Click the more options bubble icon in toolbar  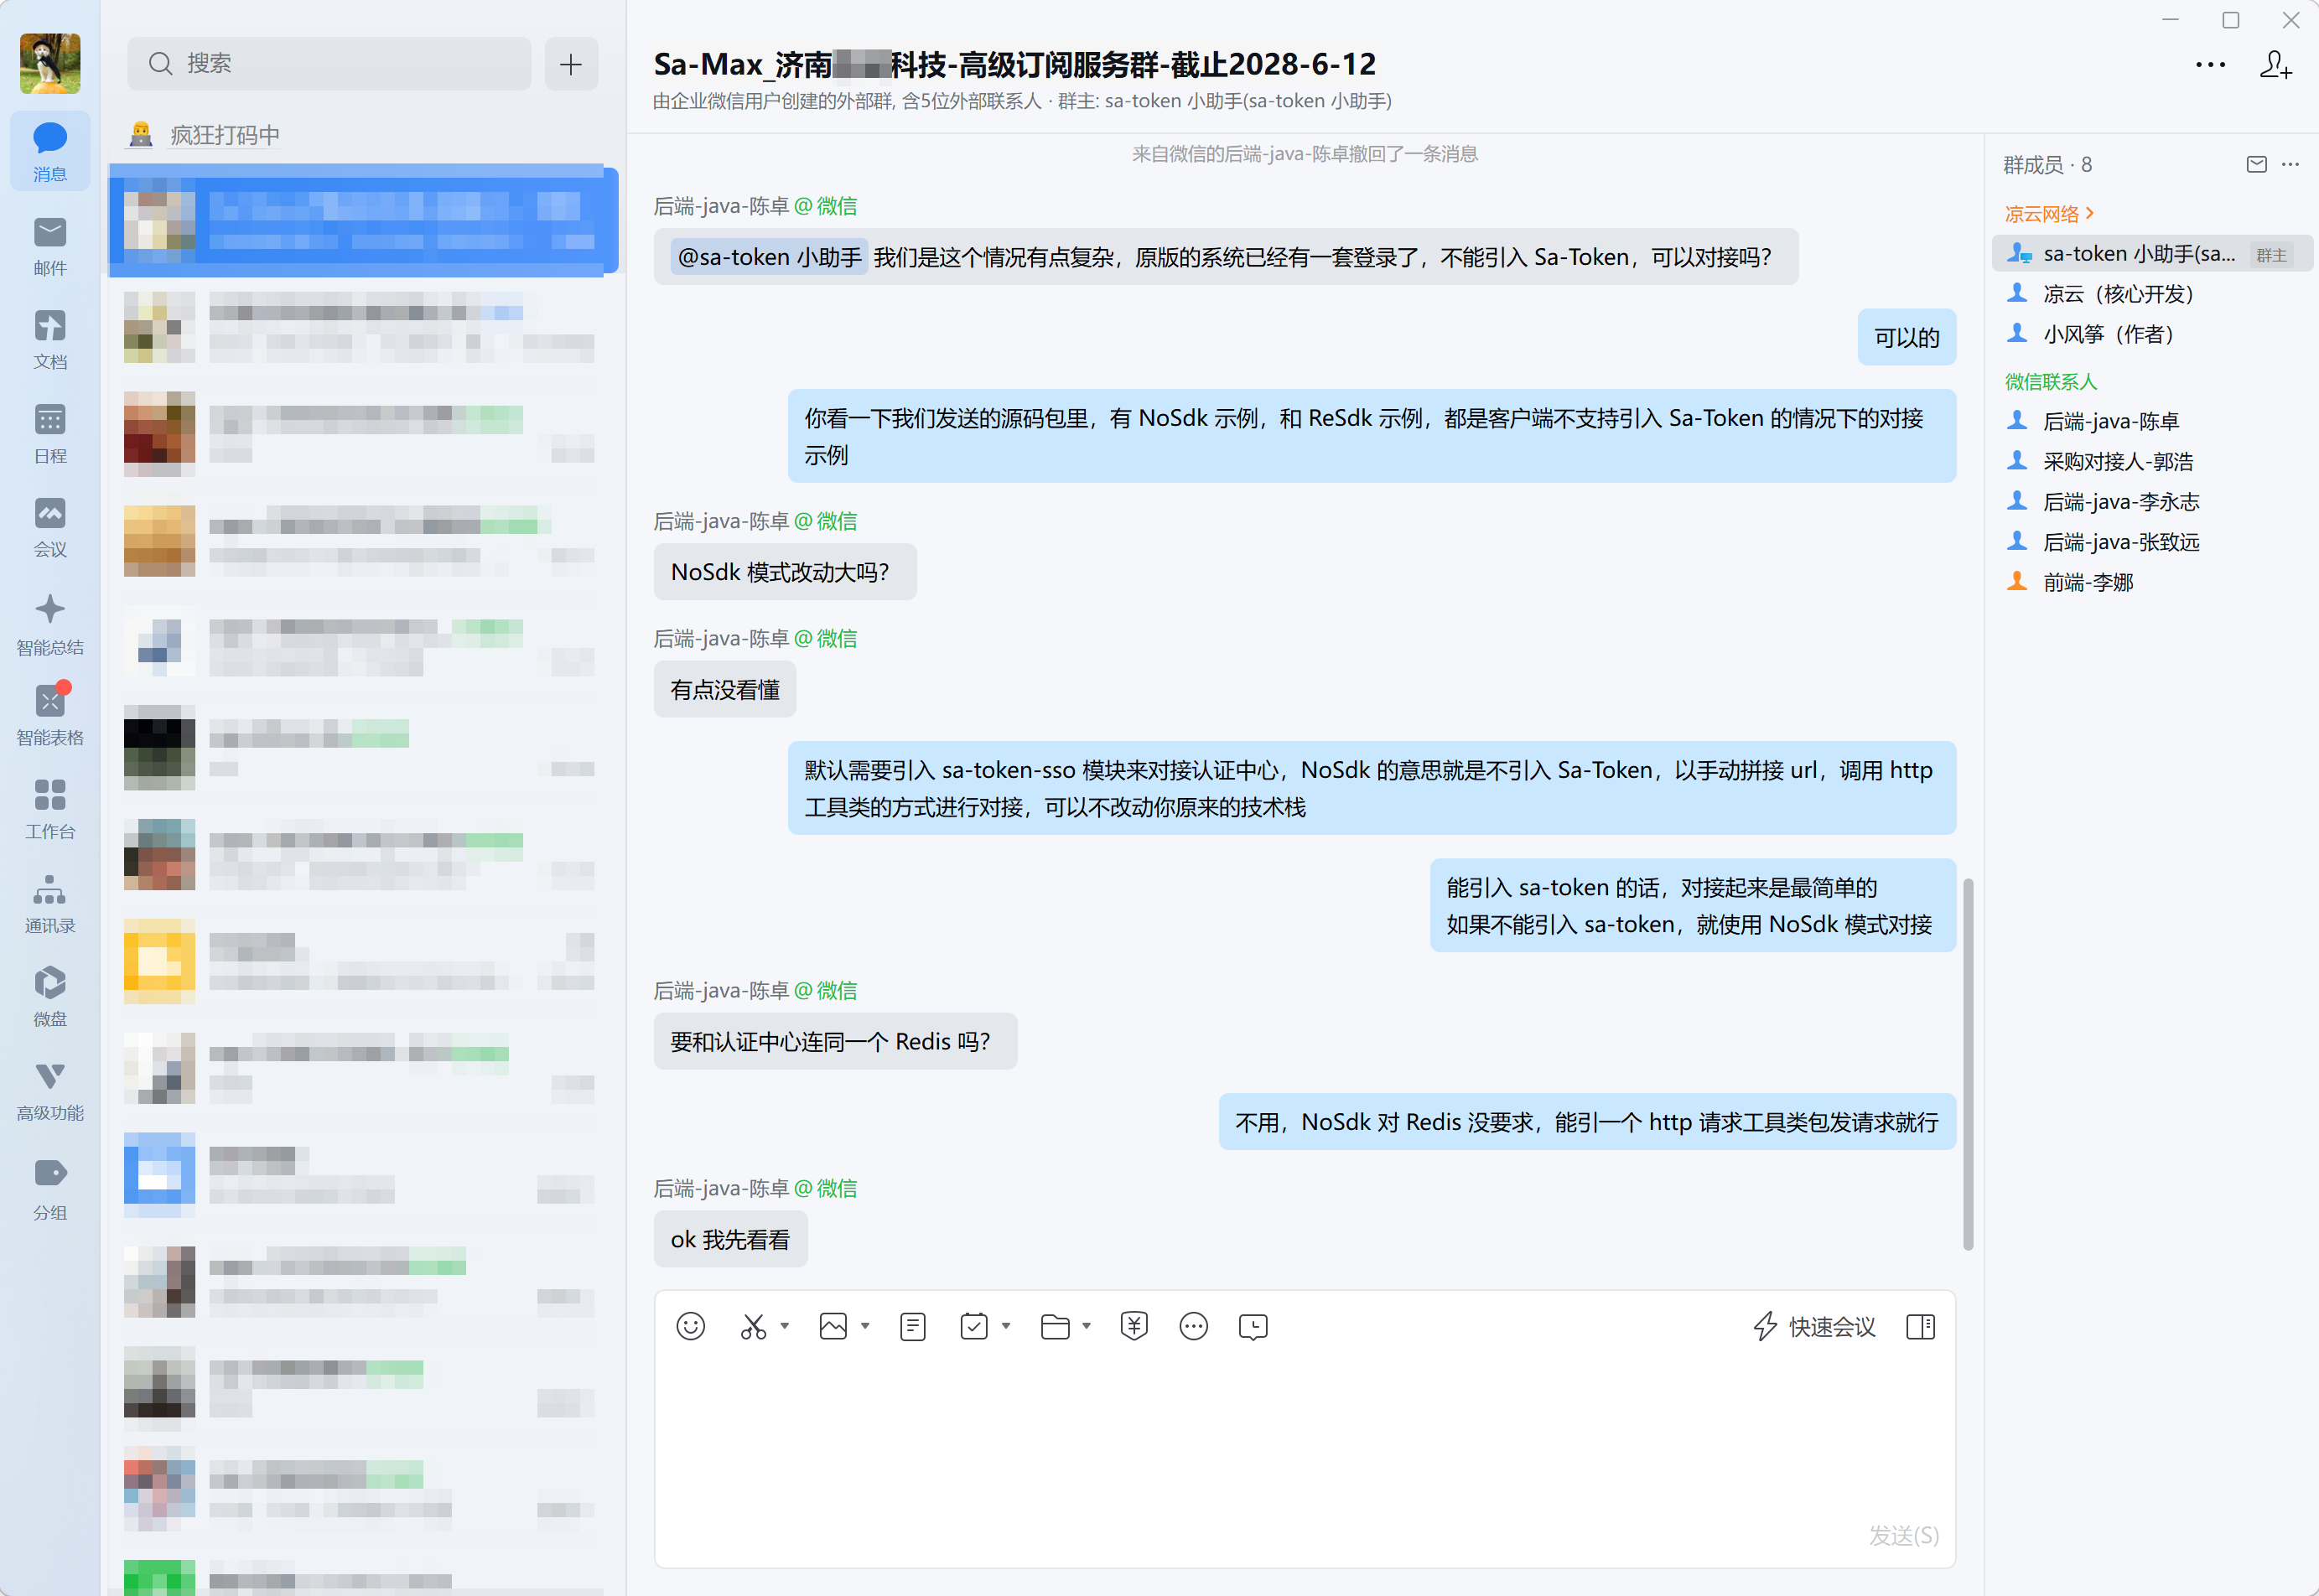coord(1194,1326)
